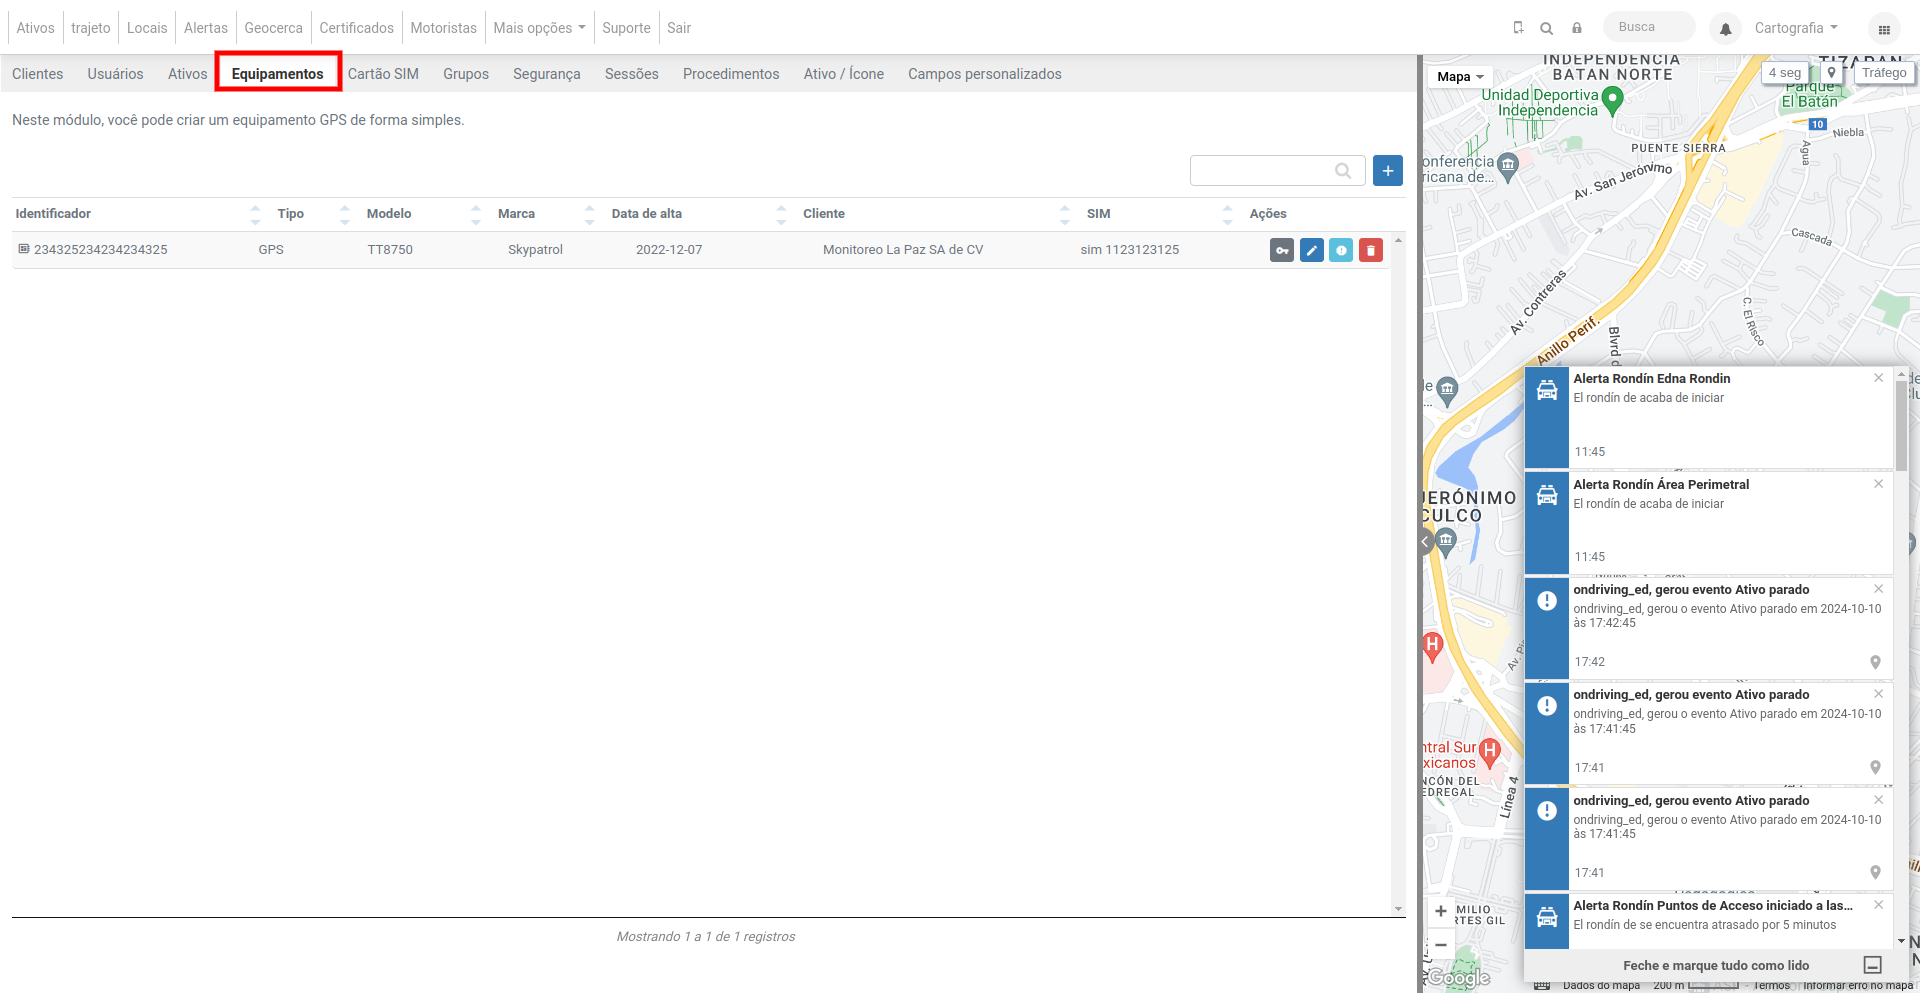Focus the equipment table search box
This screenshot has width=1920, height=993.
[1277, 171]
